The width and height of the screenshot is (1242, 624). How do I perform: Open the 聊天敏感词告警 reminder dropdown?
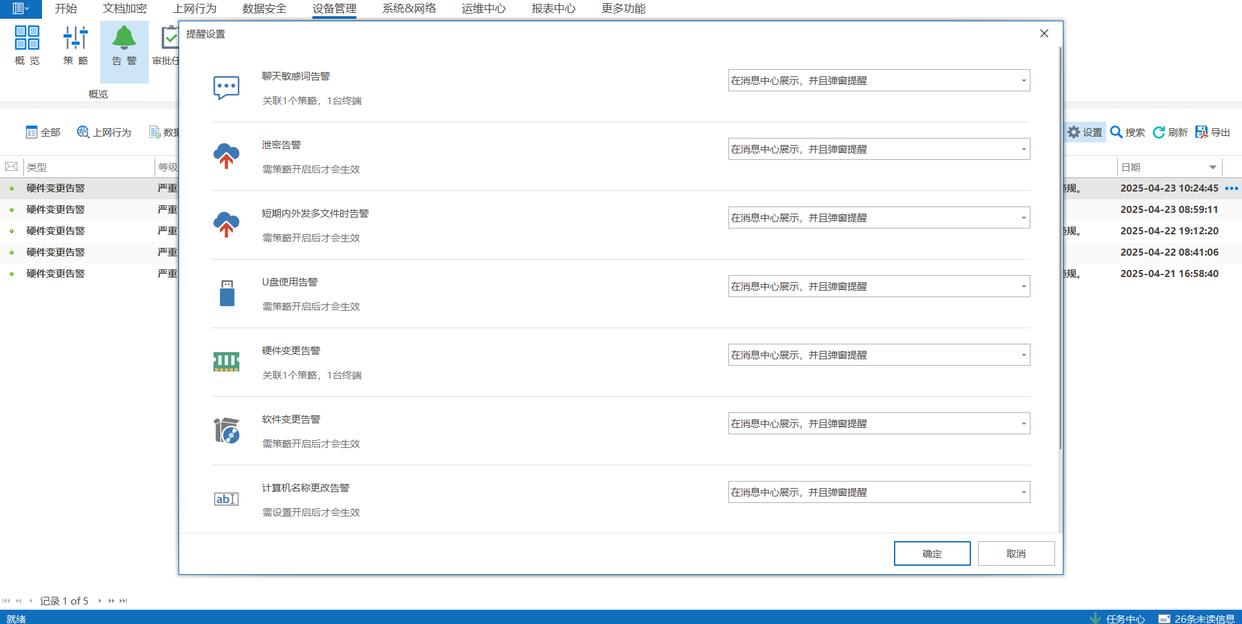[879, 80]
